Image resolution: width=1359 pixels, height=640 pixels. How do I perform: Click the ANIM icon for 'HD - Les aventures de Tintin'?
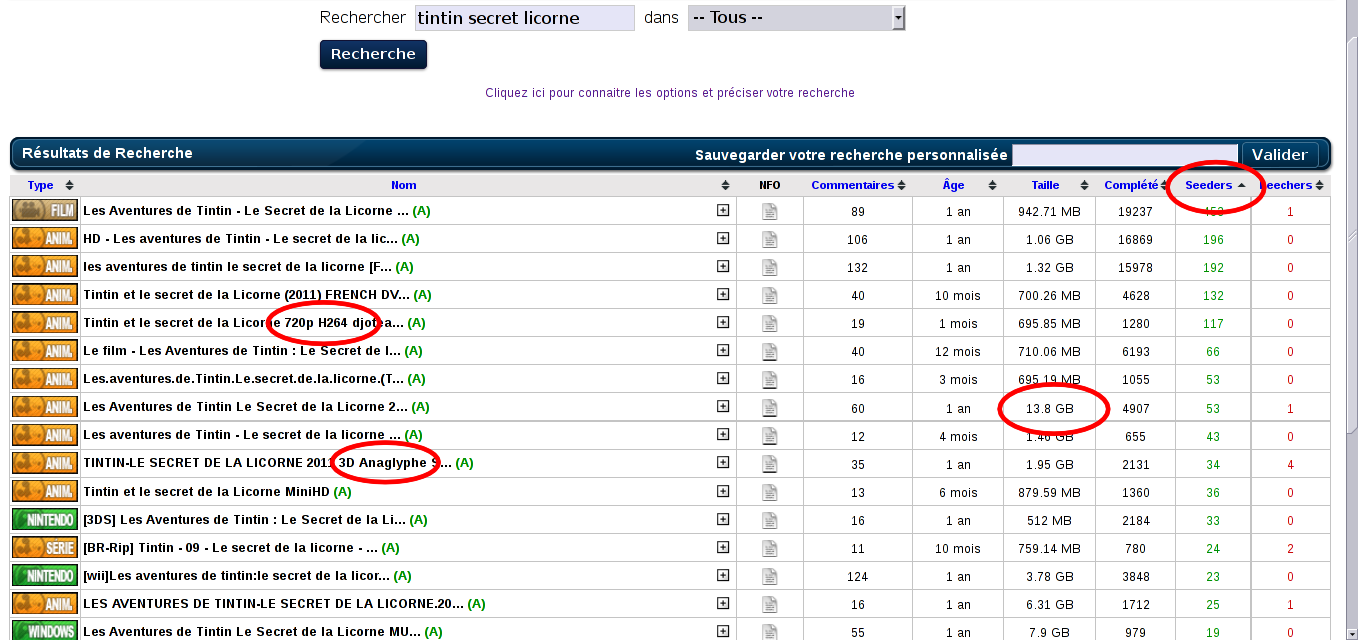click(45, 239)
